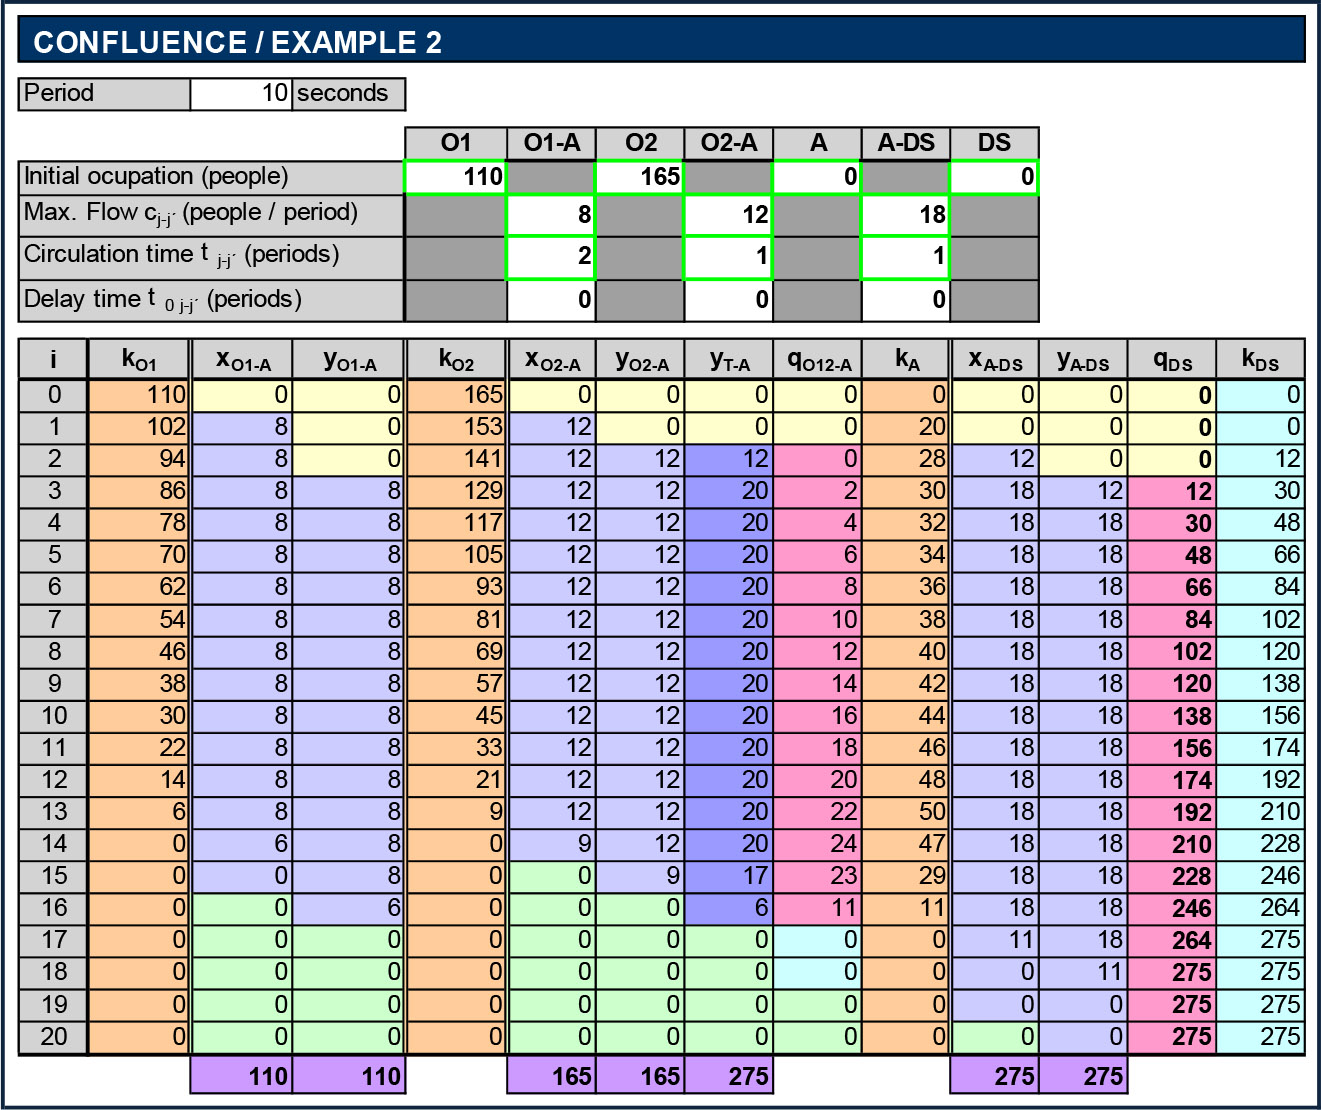
Task: Click the O2-A delay time cell
Action: click(x=728, y=300)
